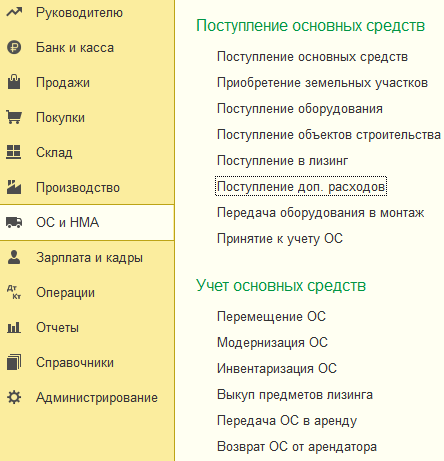Click the grid icon for Склад

tap(14, 152)
